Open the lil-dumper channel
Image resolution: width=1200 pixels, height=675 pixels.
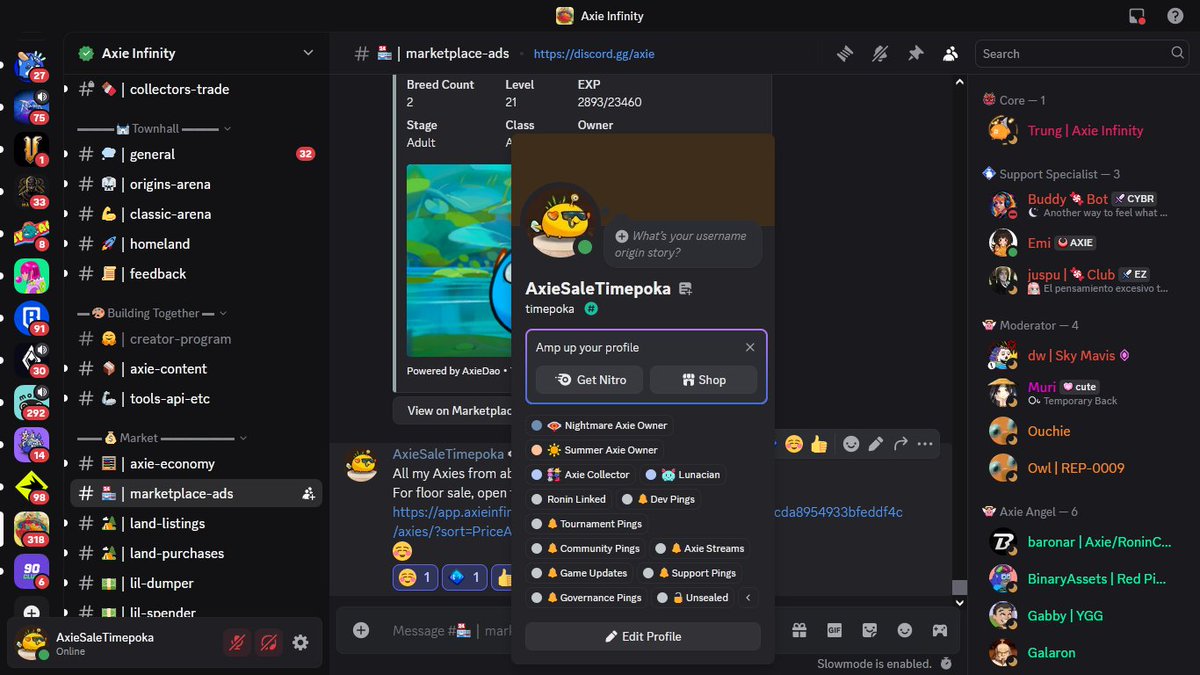(196, 583)
